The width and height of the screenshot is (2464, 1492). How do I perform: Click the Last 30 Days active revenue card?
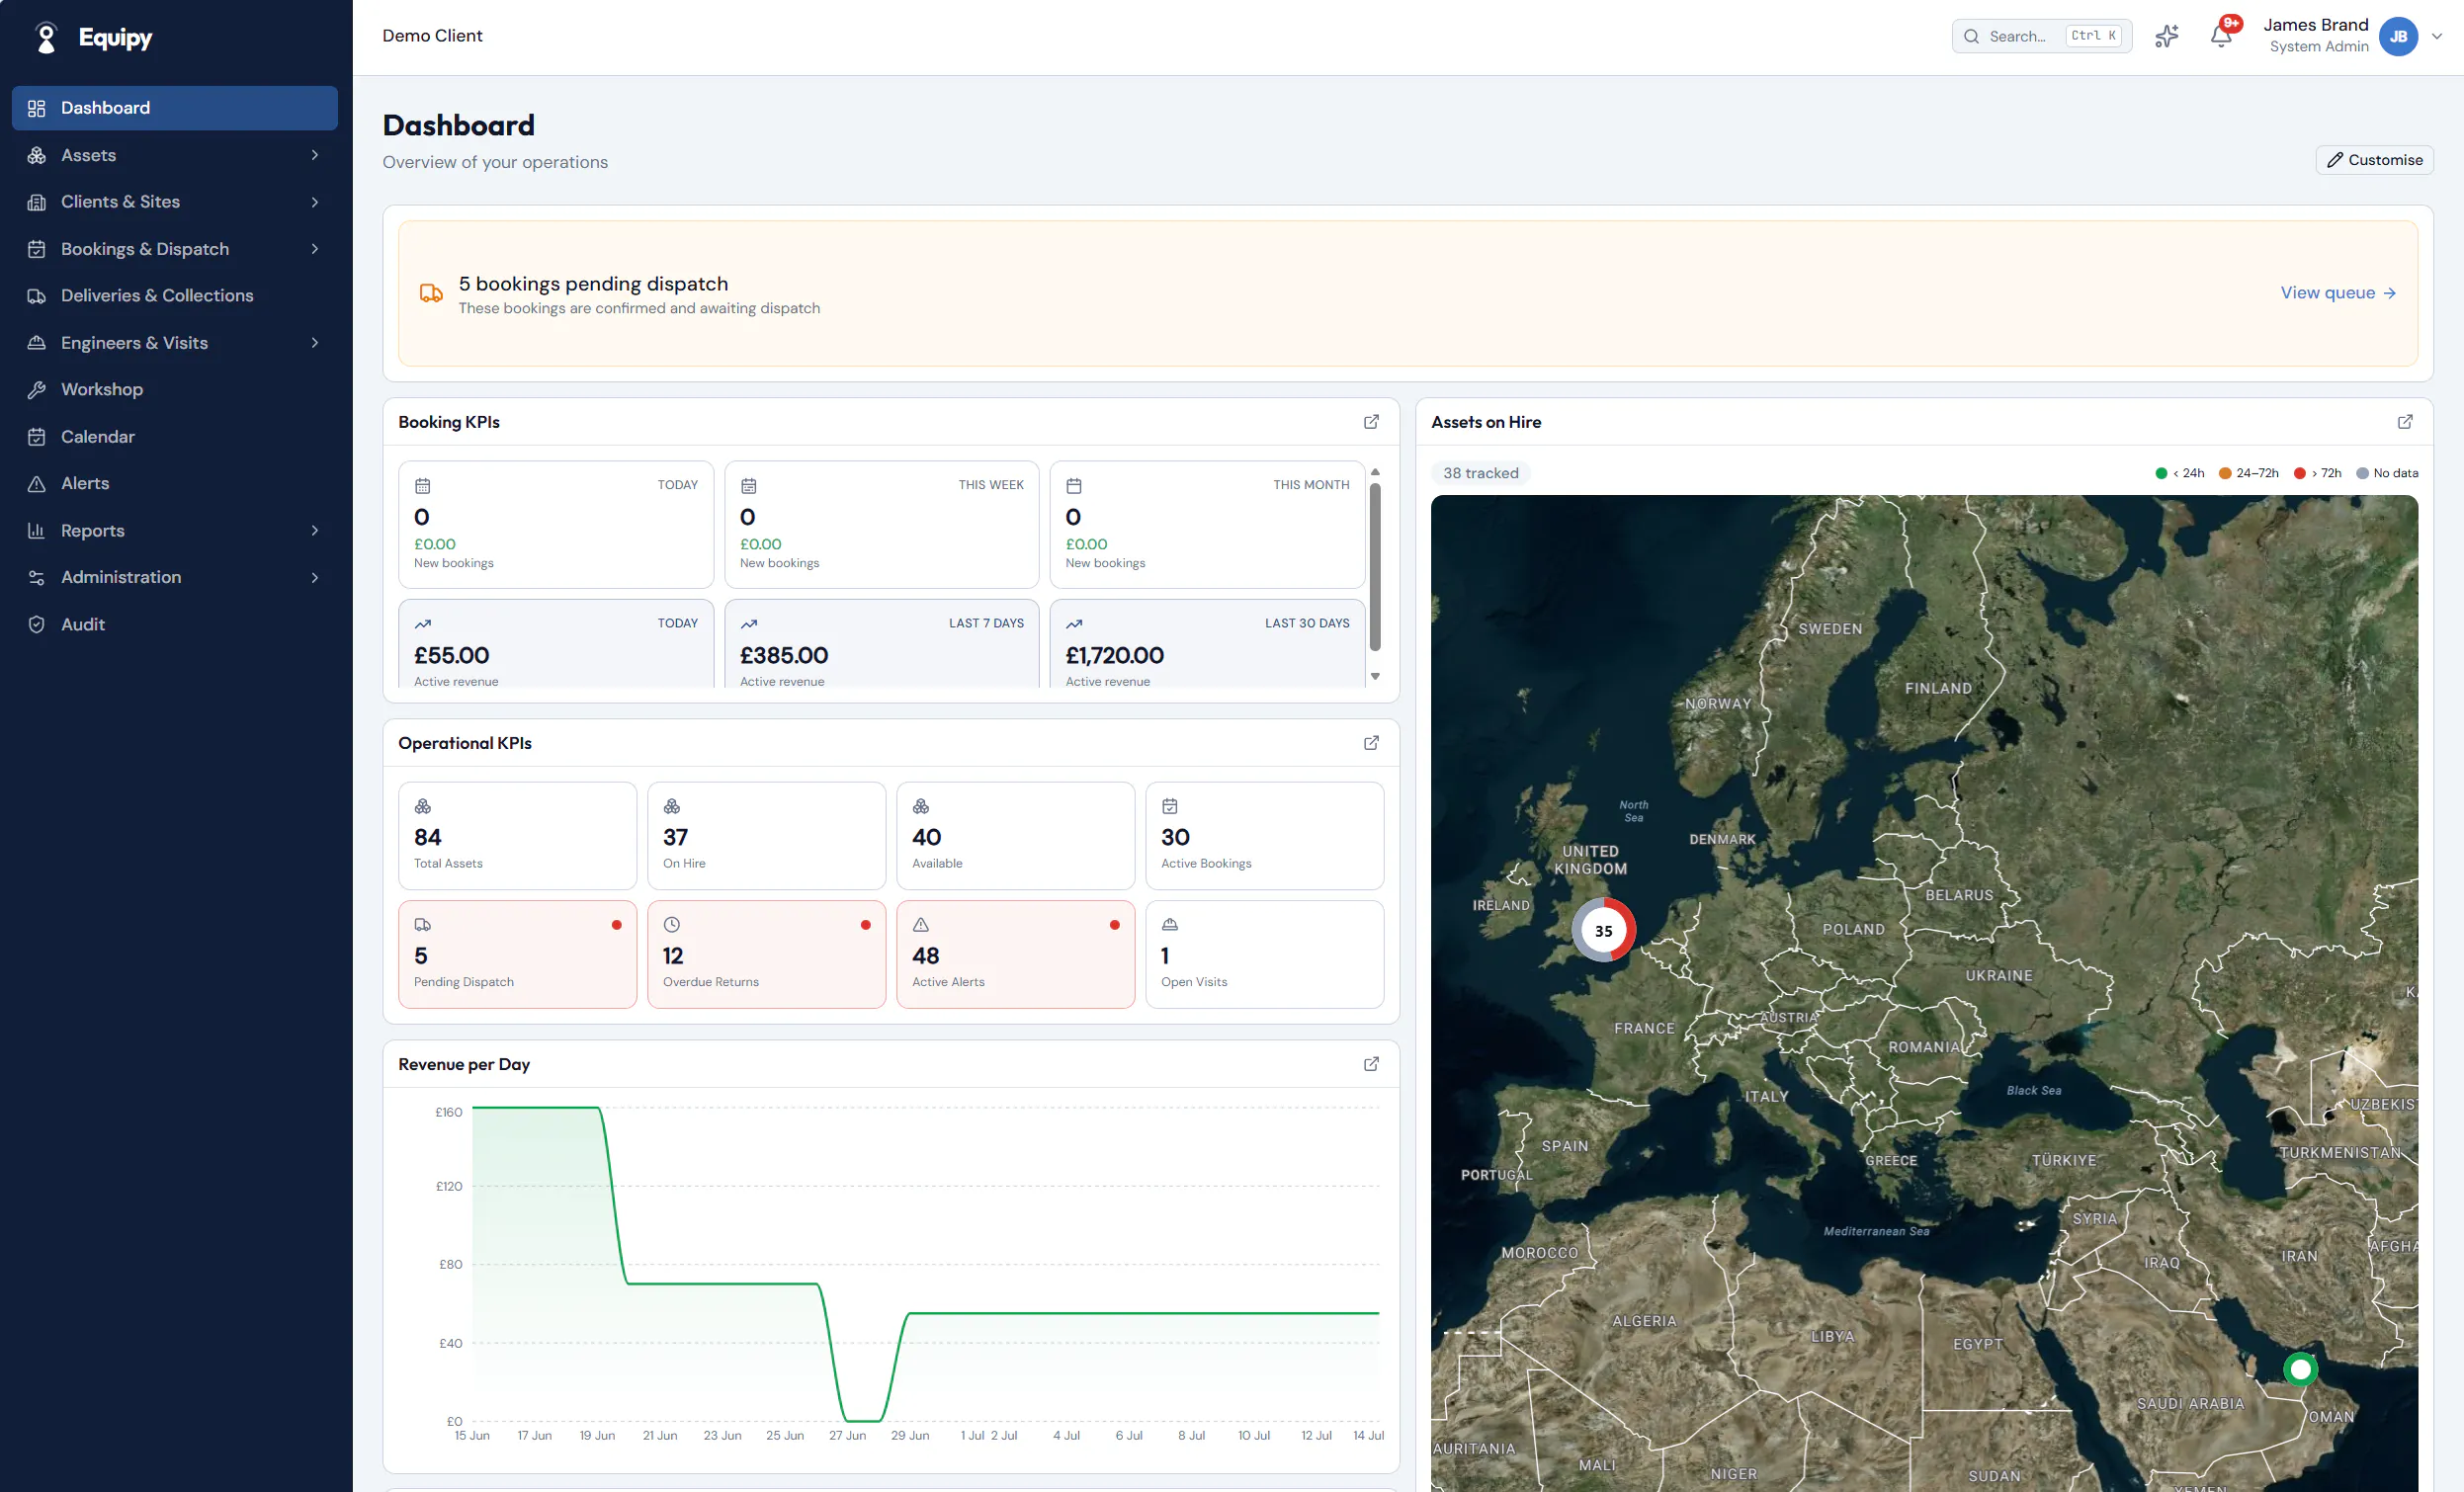pyautogui.click(x=1207, y=644)
